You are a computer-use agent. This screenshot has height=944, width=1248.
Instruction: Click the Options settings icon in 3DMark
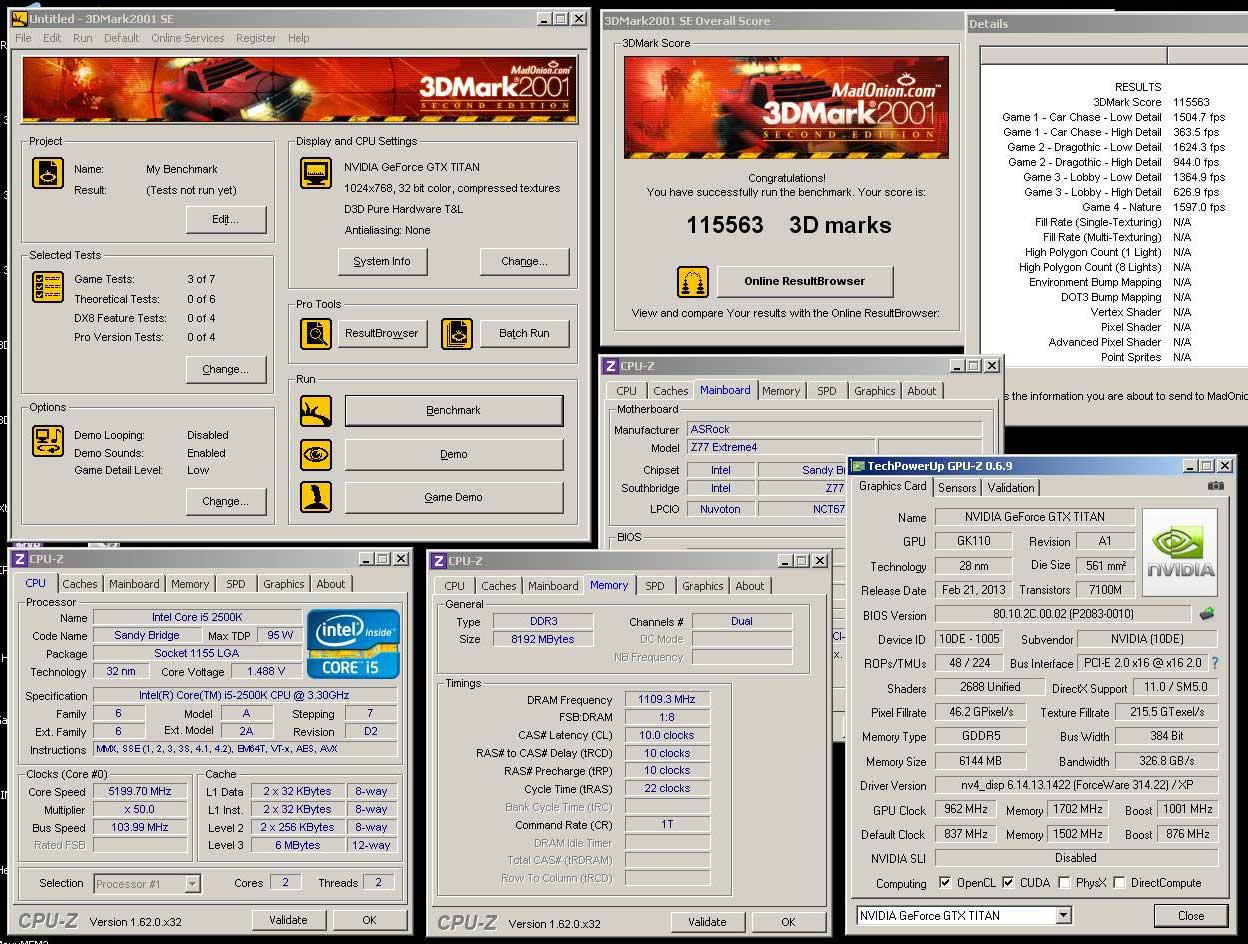[x=47, y=441]
